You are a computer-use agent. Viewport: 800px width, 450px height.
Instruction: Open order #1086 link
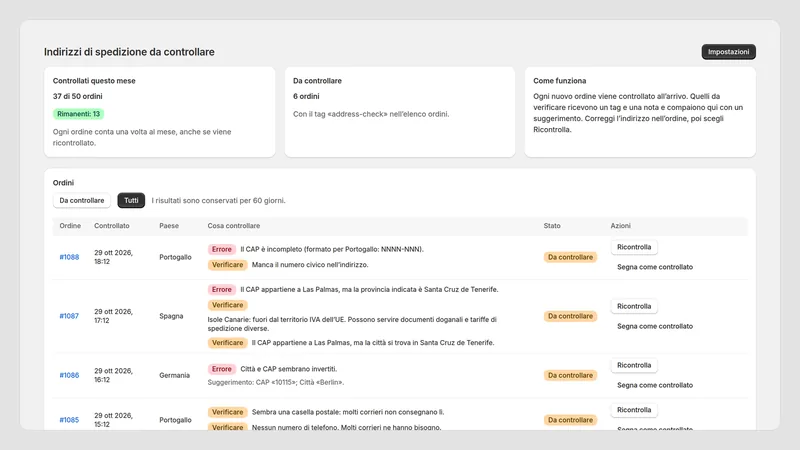pyautogui.click(x=69, y=375)
